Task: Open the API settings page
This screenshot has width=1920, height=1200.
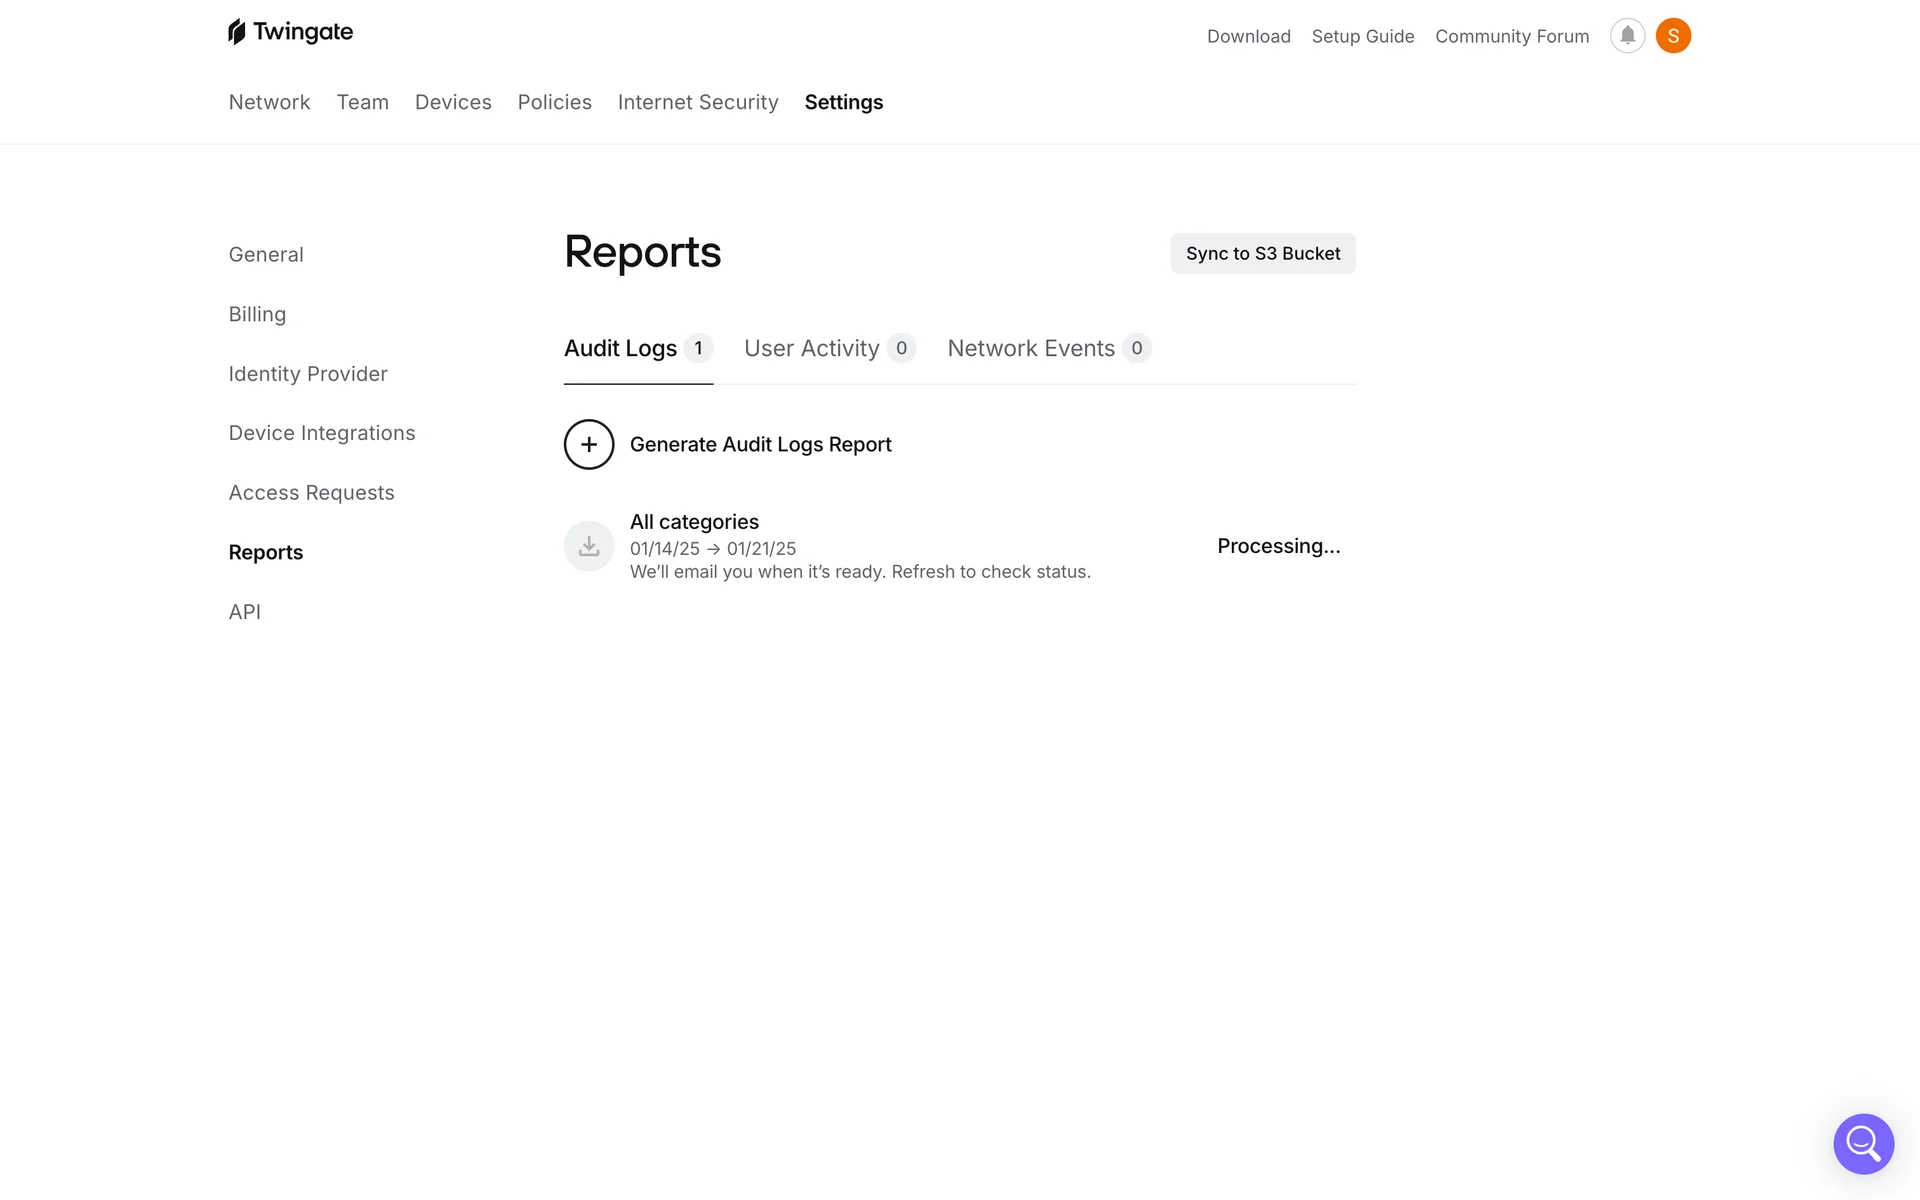Action: click(x=245, y=612)
